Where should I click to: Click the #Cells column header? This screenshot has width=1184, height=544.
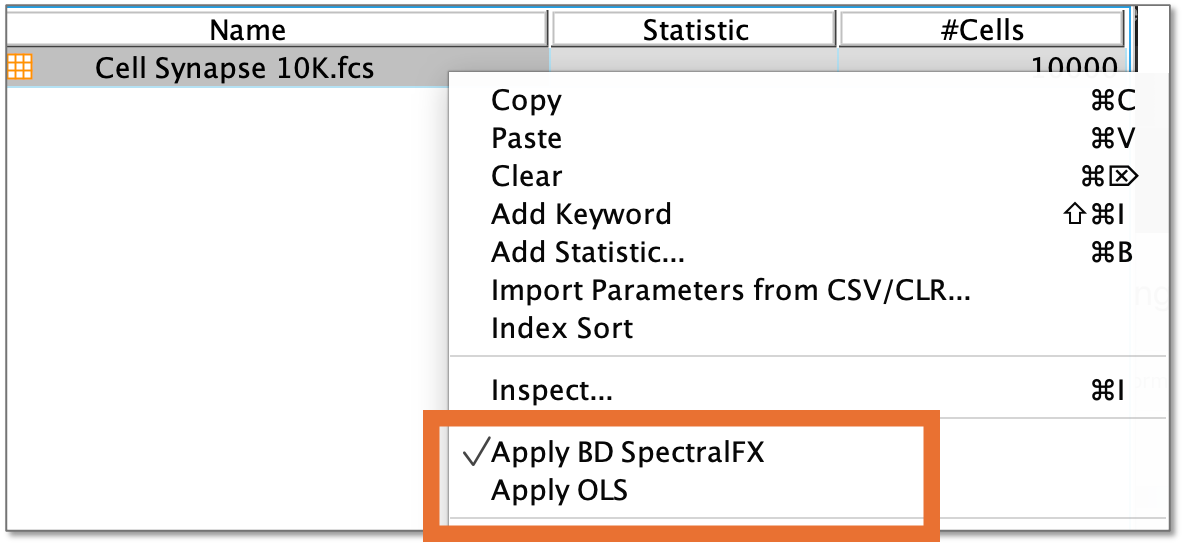[x=980, y=30]
